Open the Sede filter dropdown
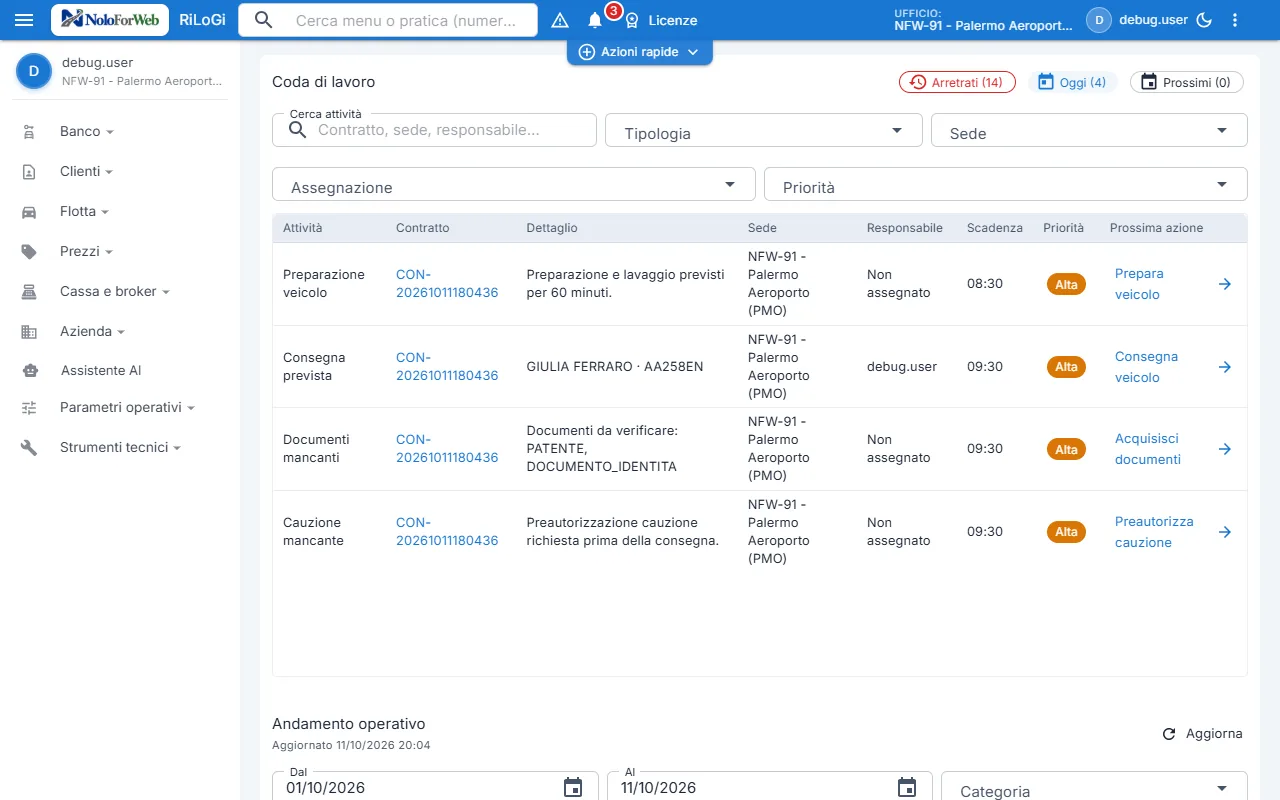 point(1089,130)
